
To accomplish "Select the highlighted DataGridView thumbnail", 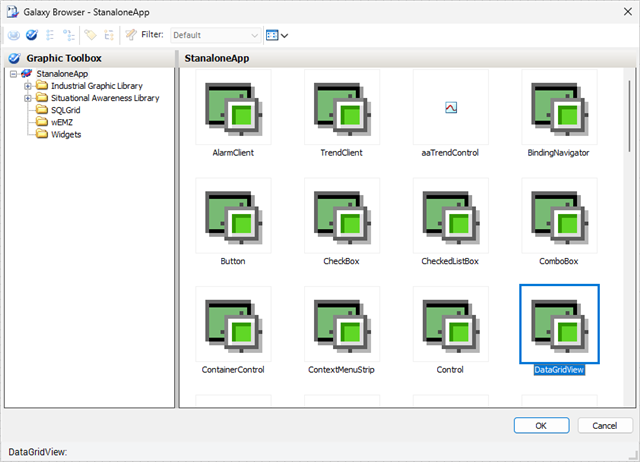I will pos(559,324).
